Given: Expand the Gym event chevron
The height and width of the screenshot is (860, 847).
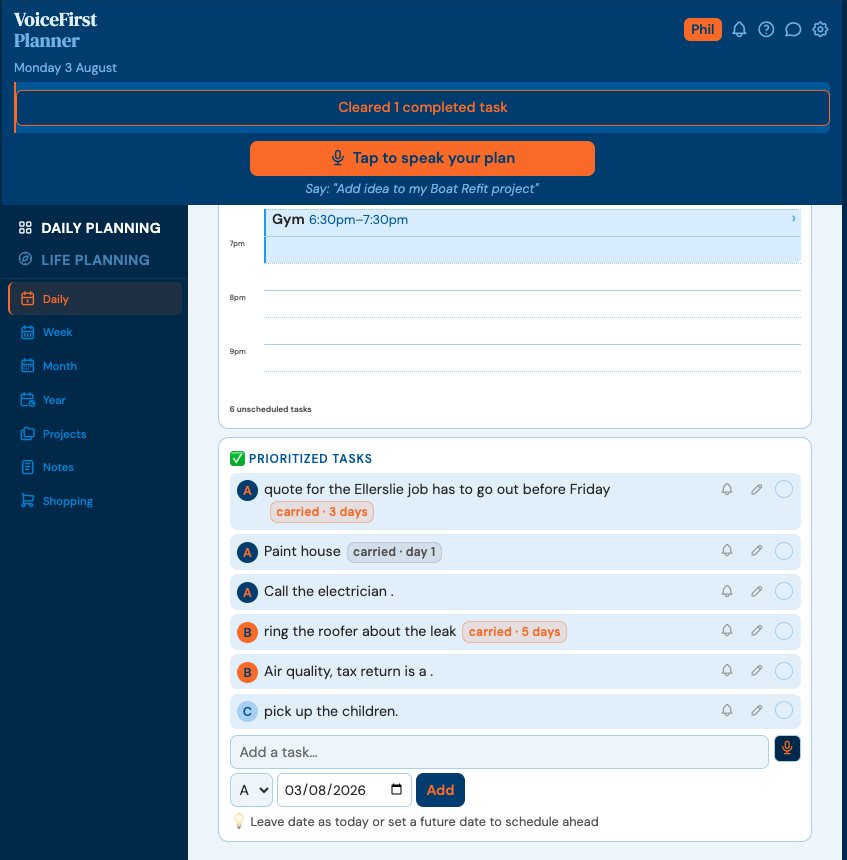Looking at the screenshot, I should pos(793,219).
